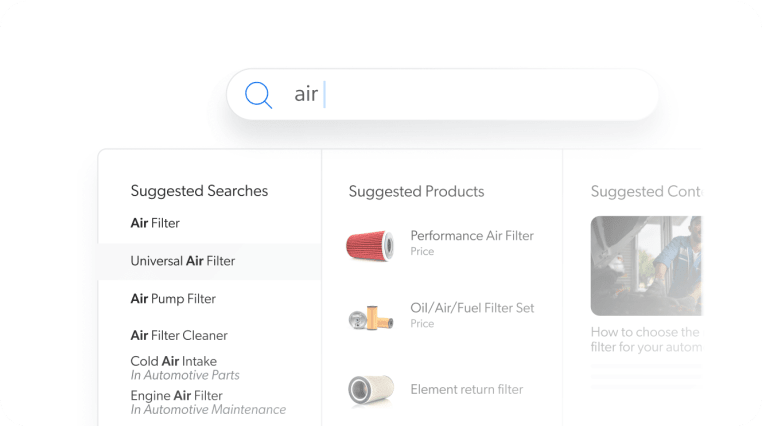The width and height of the screenshot is (762, 426).
Task: Select "Engine Air Filter" in Automotive Maintenance
Action: 177,395
